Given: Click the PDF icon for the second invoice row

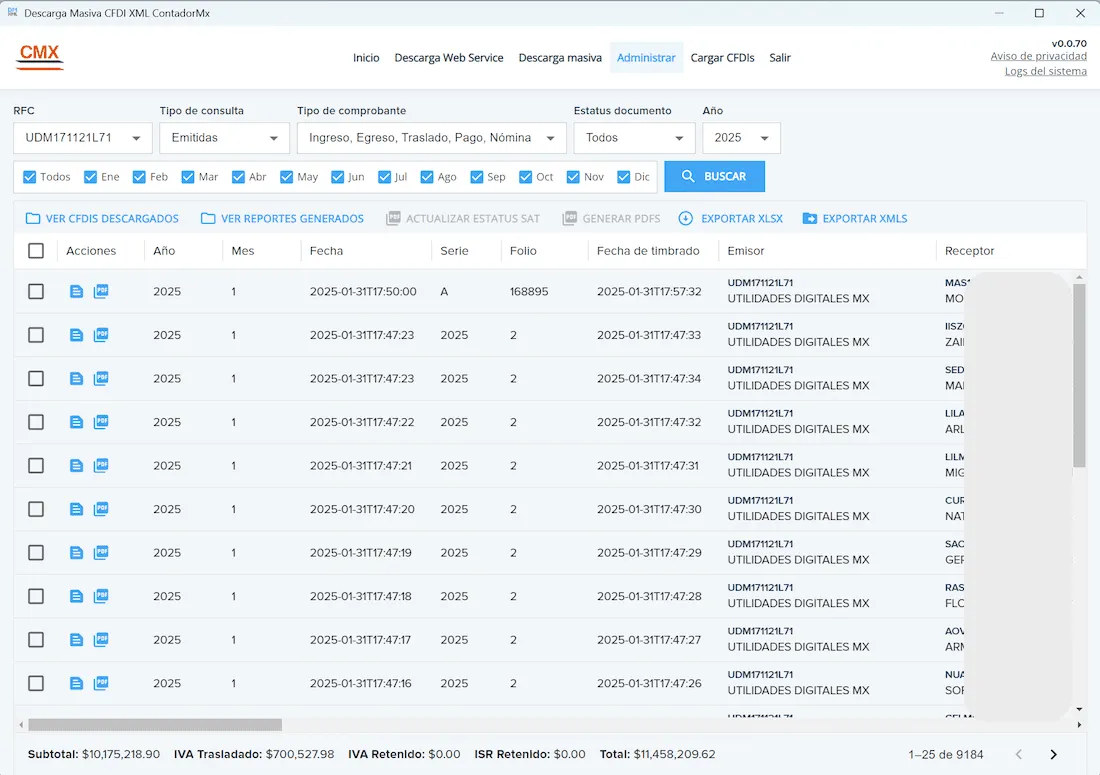Looking at the screenshot, I should point(101,334).
